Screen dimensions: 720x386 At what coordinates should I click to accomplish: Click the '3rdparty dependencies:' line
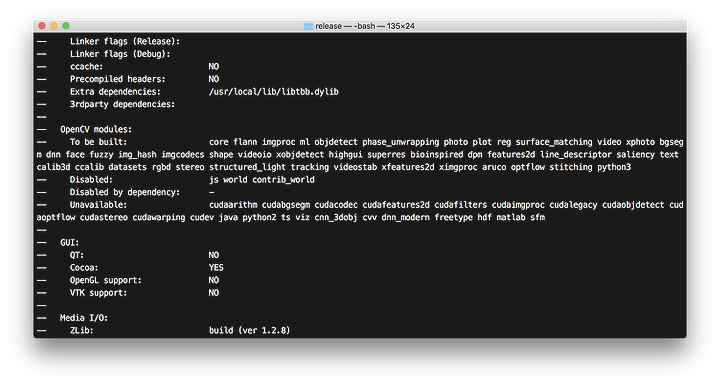pyautogui.click(x=122, y=104)
